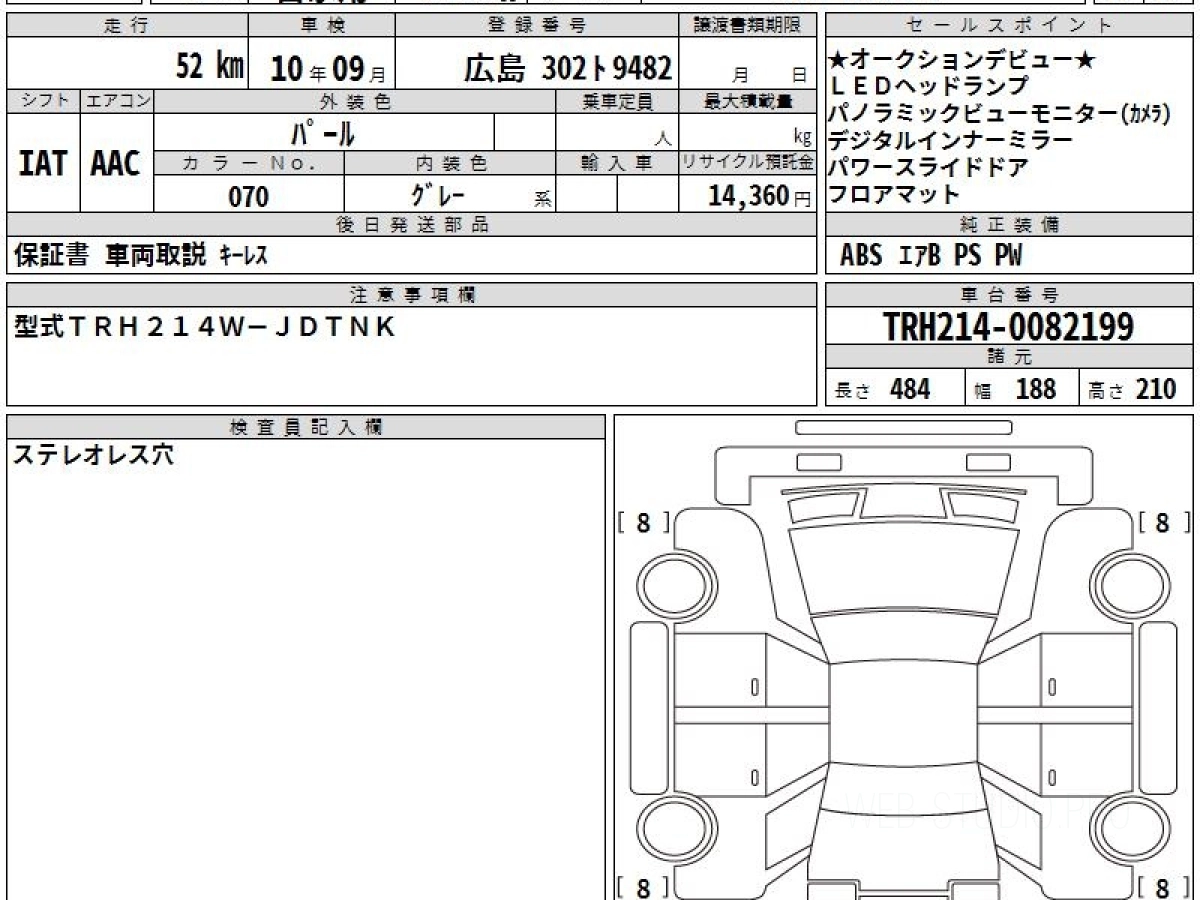Select the 保証書 item
Screen dimensions: 1200x900
52,255
